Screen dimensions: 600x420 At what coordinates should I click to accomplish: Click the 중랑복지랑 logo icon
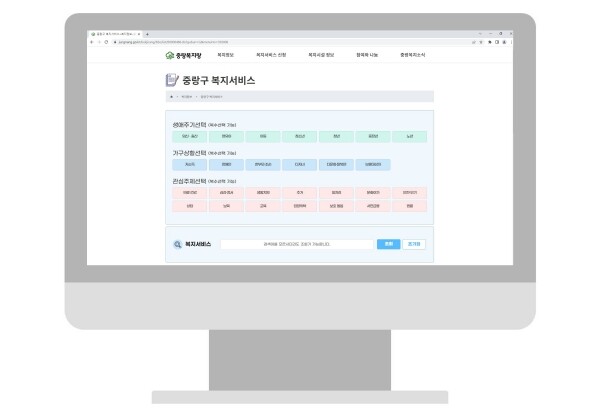pyautogui.click(x=171, y=55)
